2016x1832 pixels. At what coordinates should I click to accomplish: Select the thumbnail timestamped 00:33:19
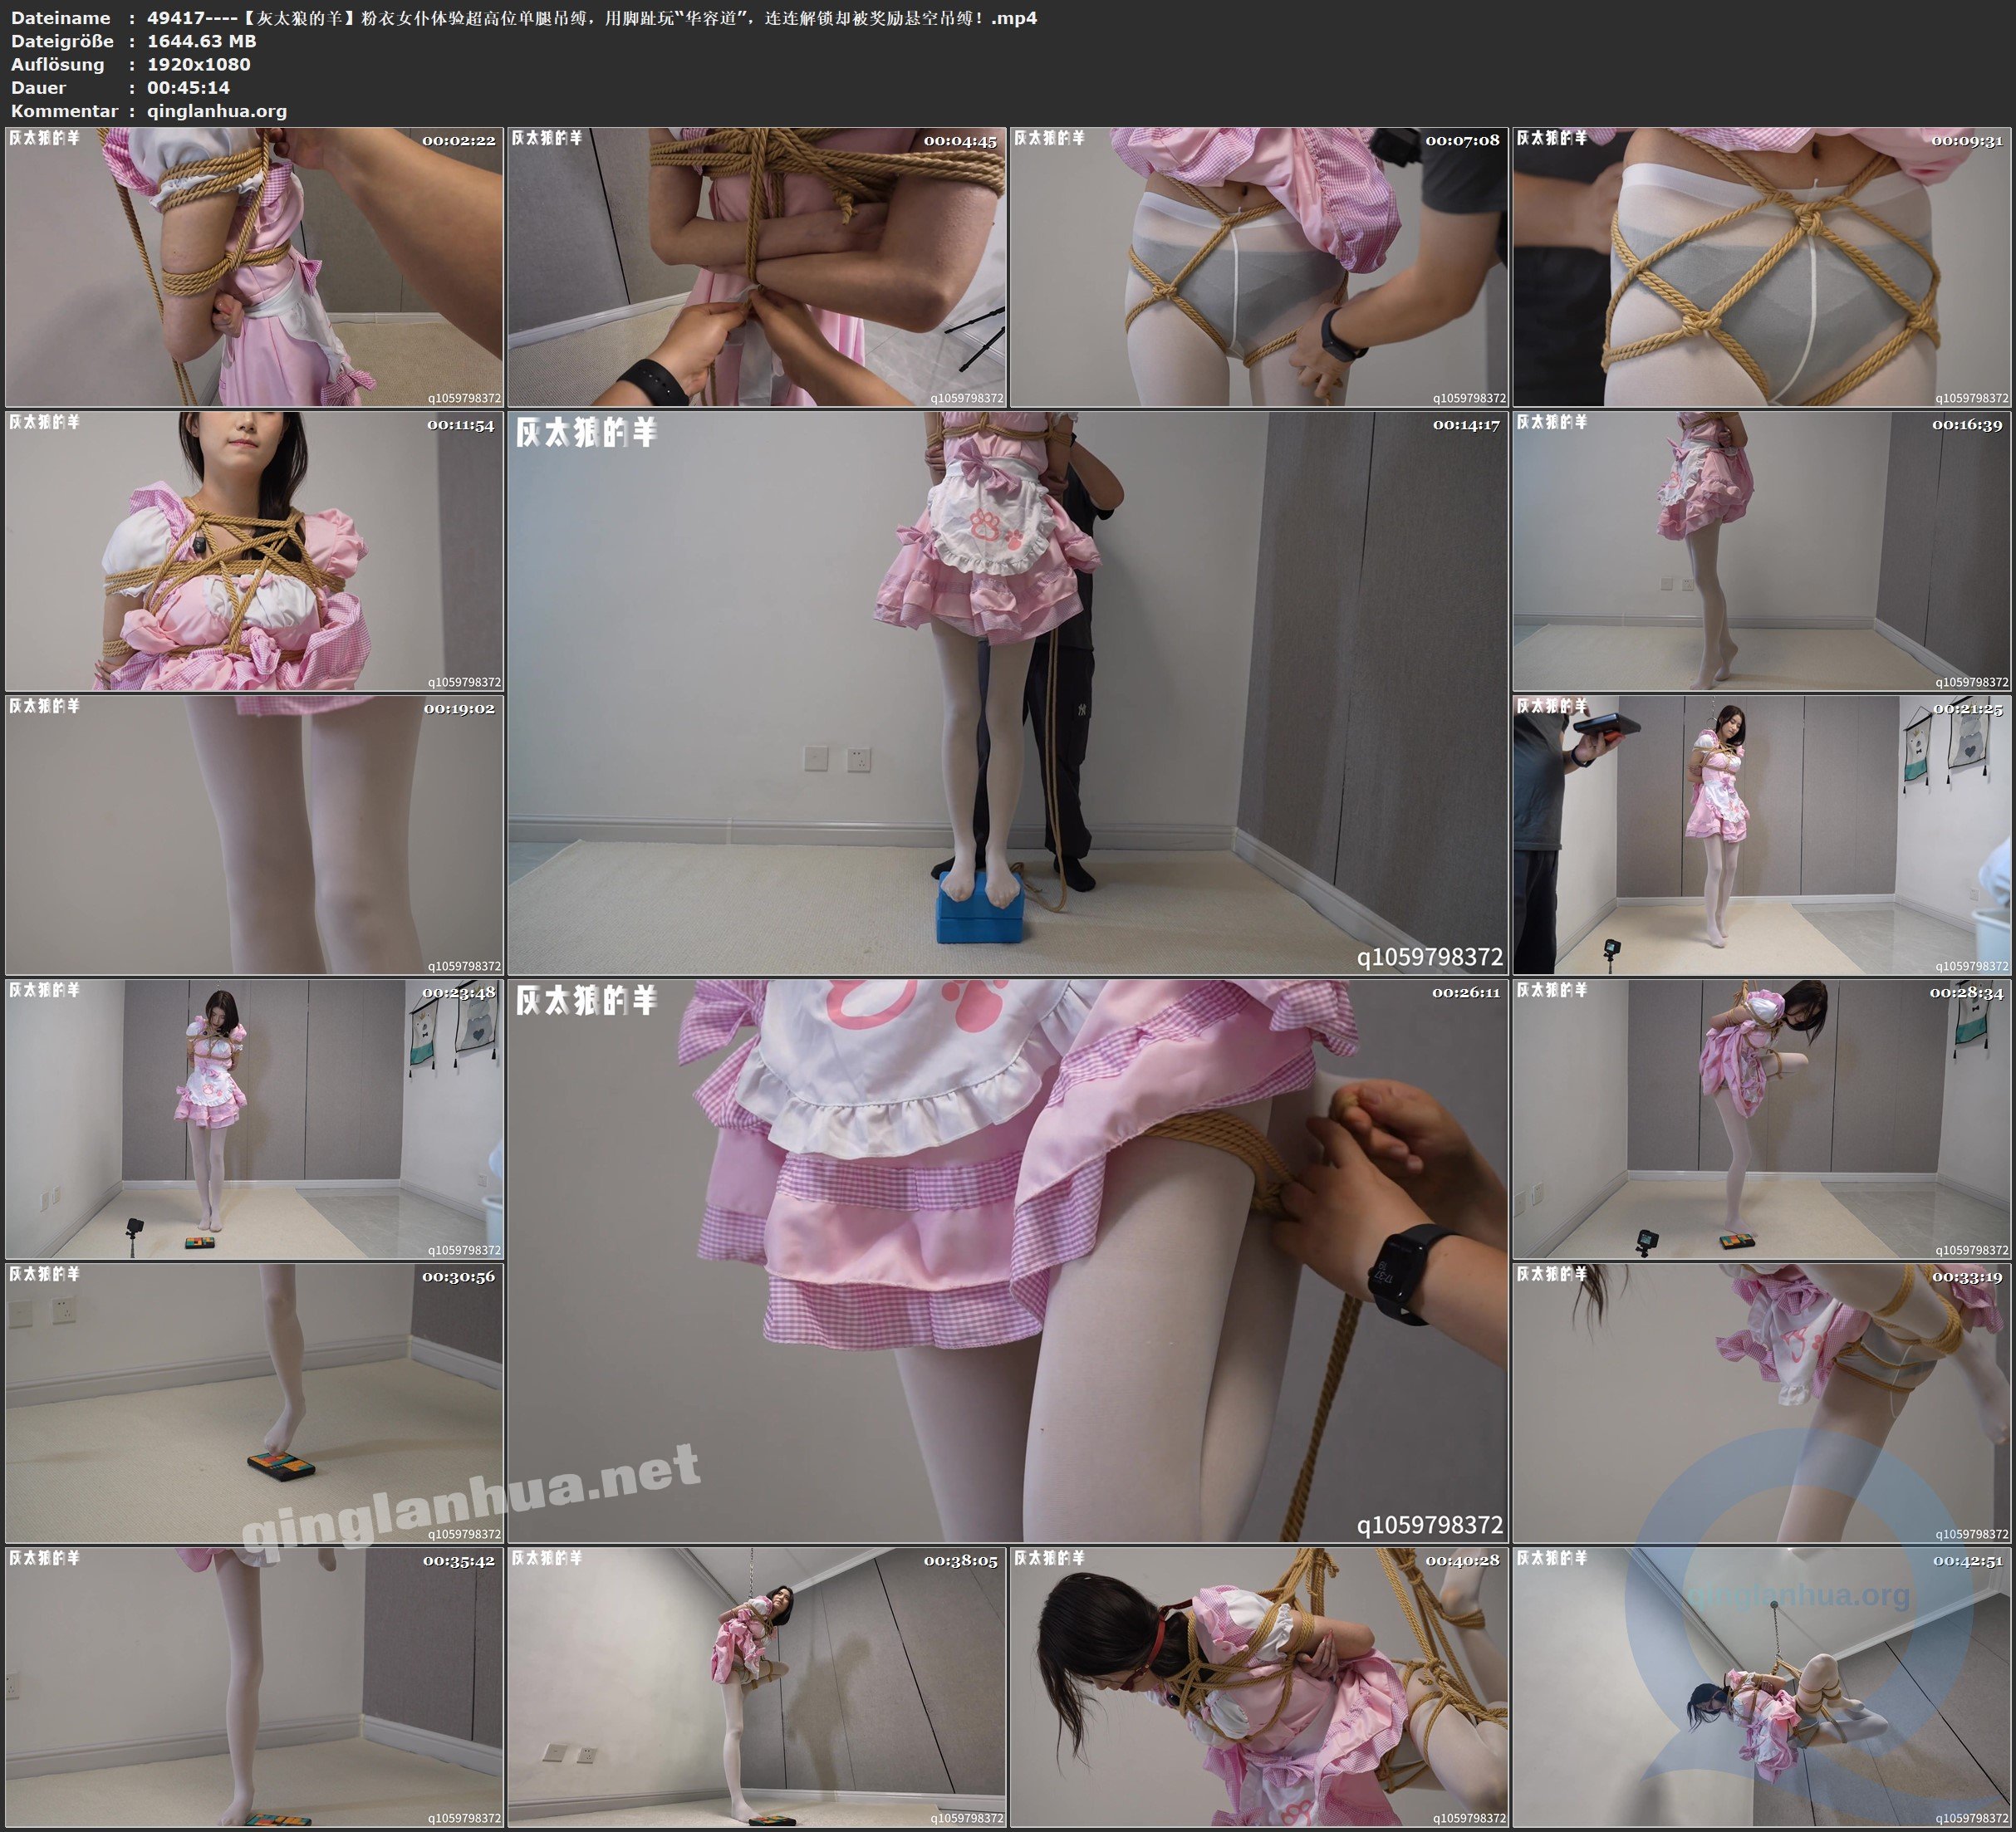click(1761, 1402)
